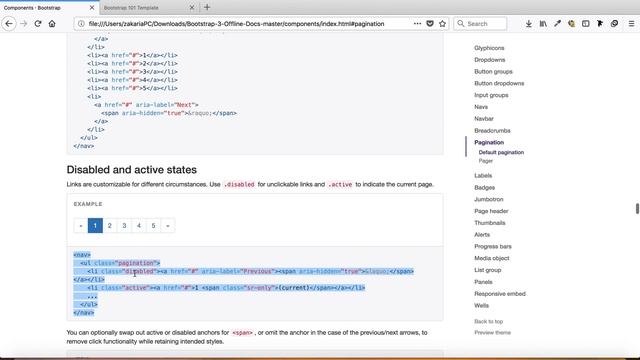Jump to List group section

coord(487,270)
